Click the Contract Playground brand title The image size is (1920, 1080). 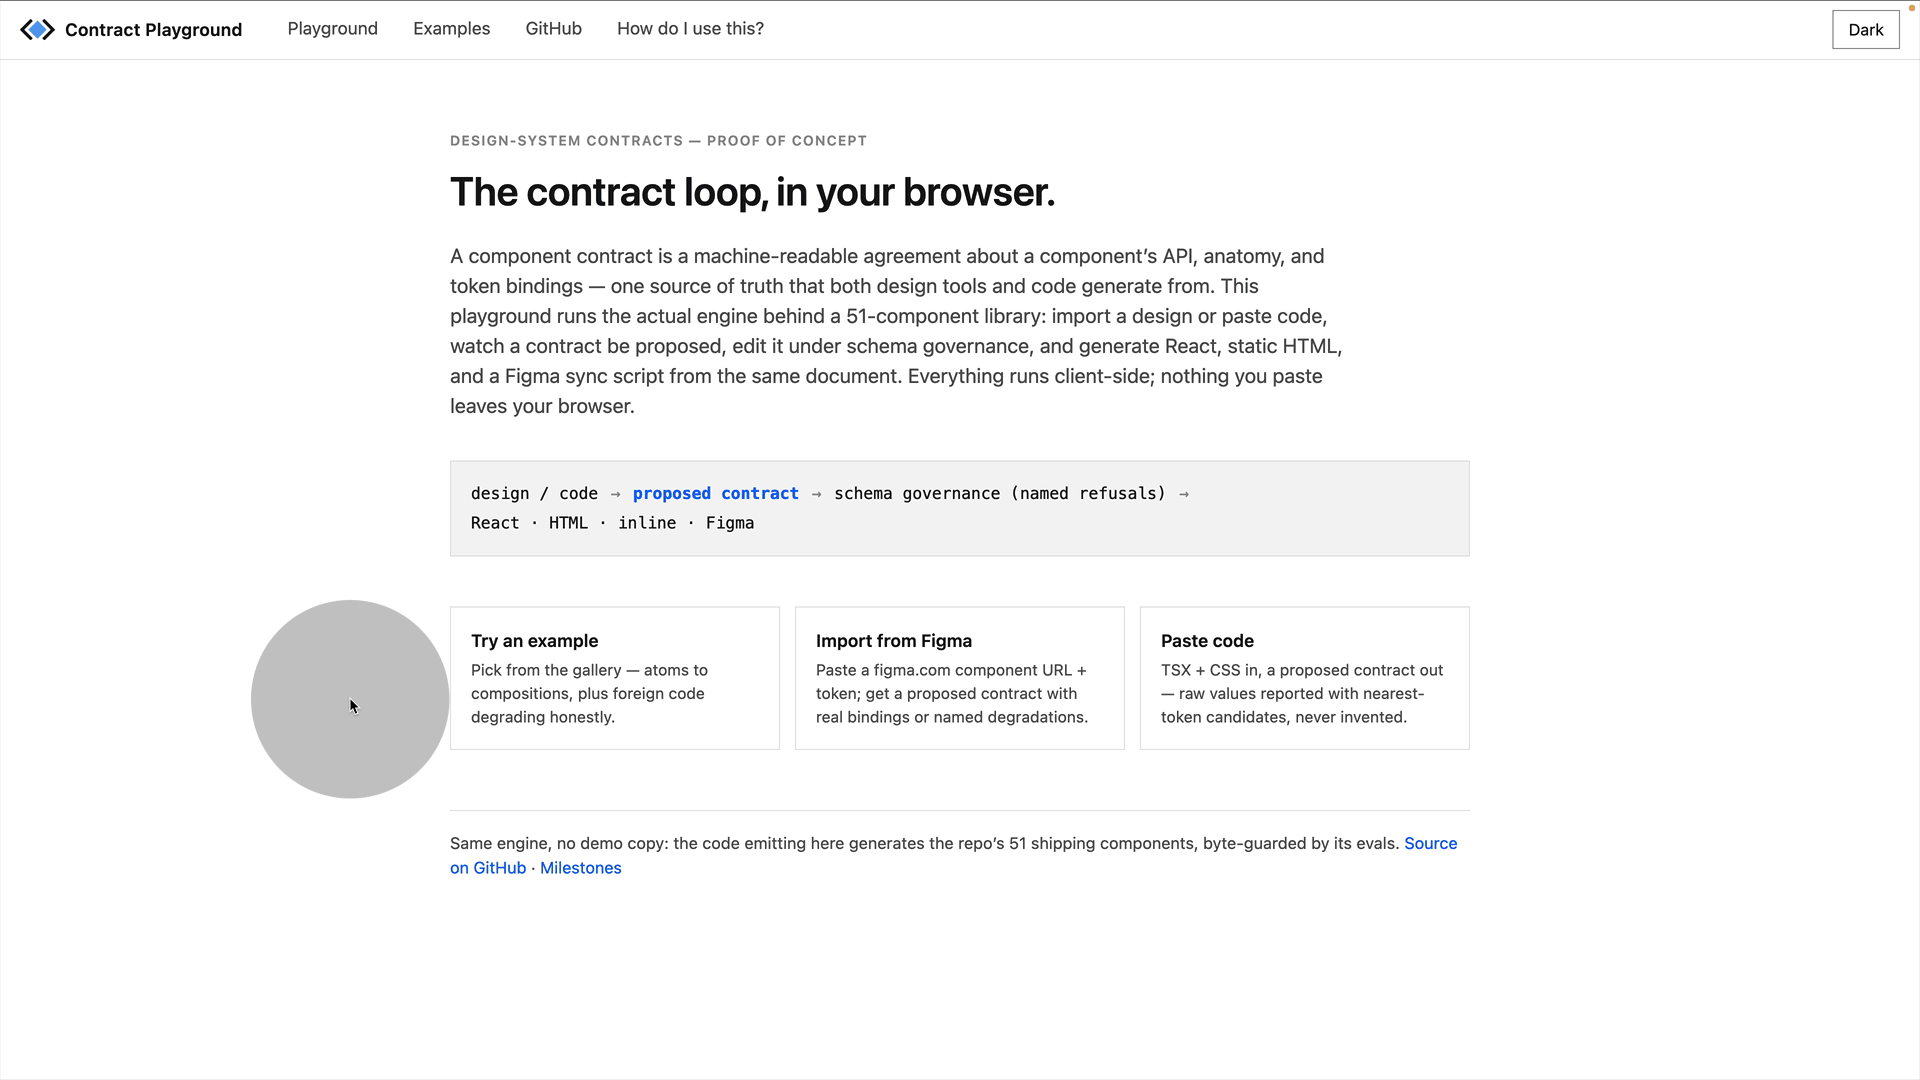[x=153, y=30]
